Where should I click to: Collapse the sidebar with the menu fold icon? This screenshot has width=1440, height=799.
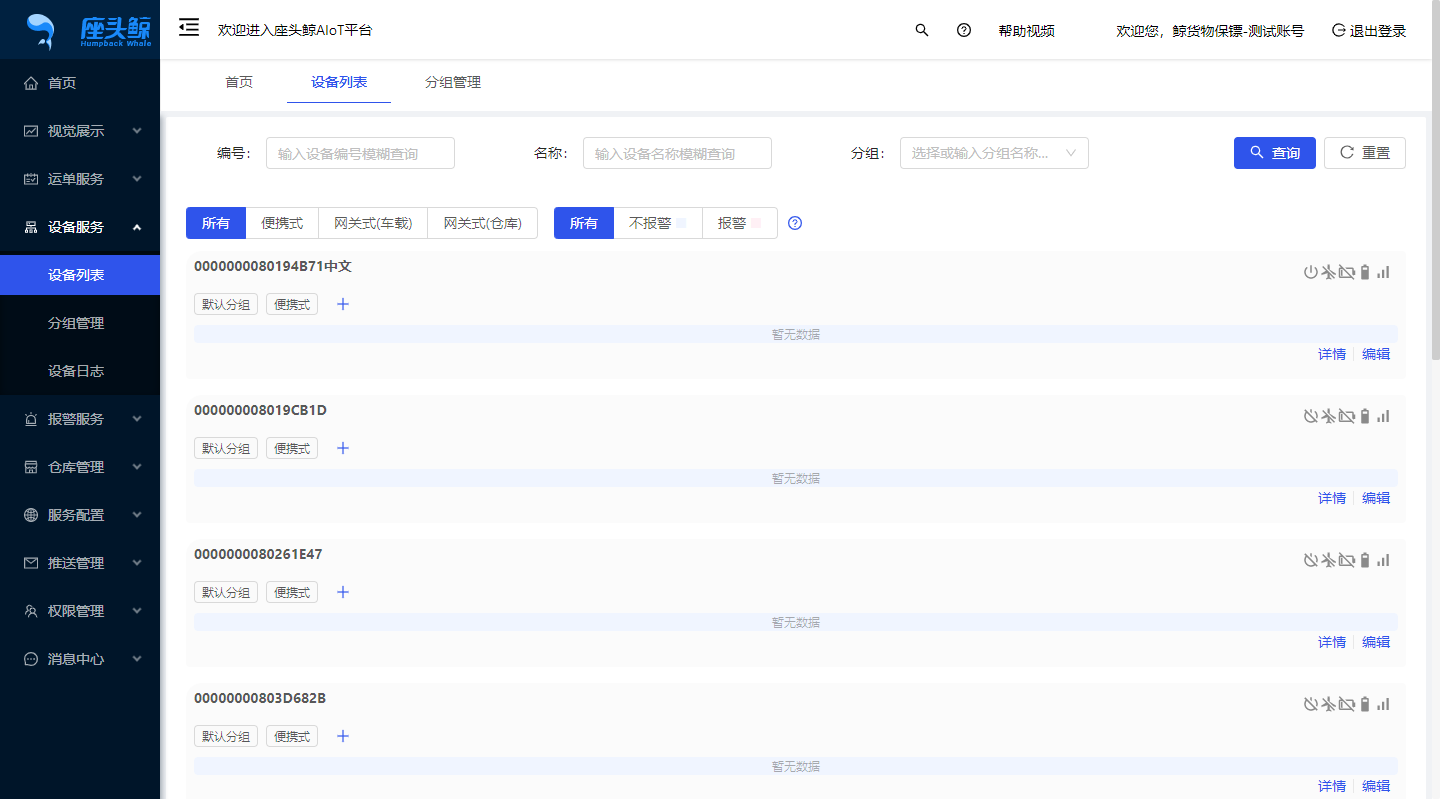189,29
